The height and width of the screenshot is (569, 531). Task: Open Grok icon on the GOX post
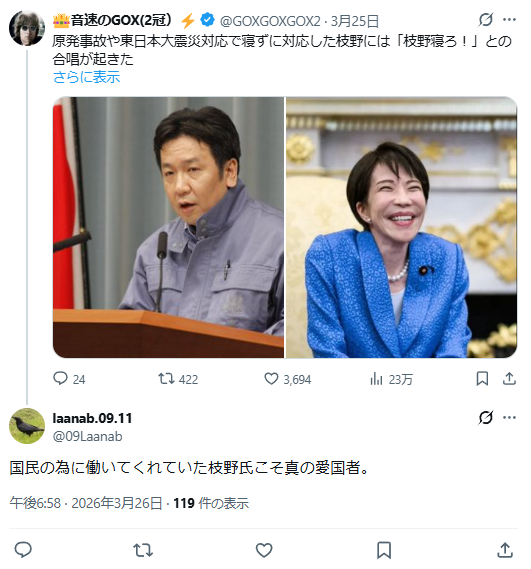click(x=486, y=20)
